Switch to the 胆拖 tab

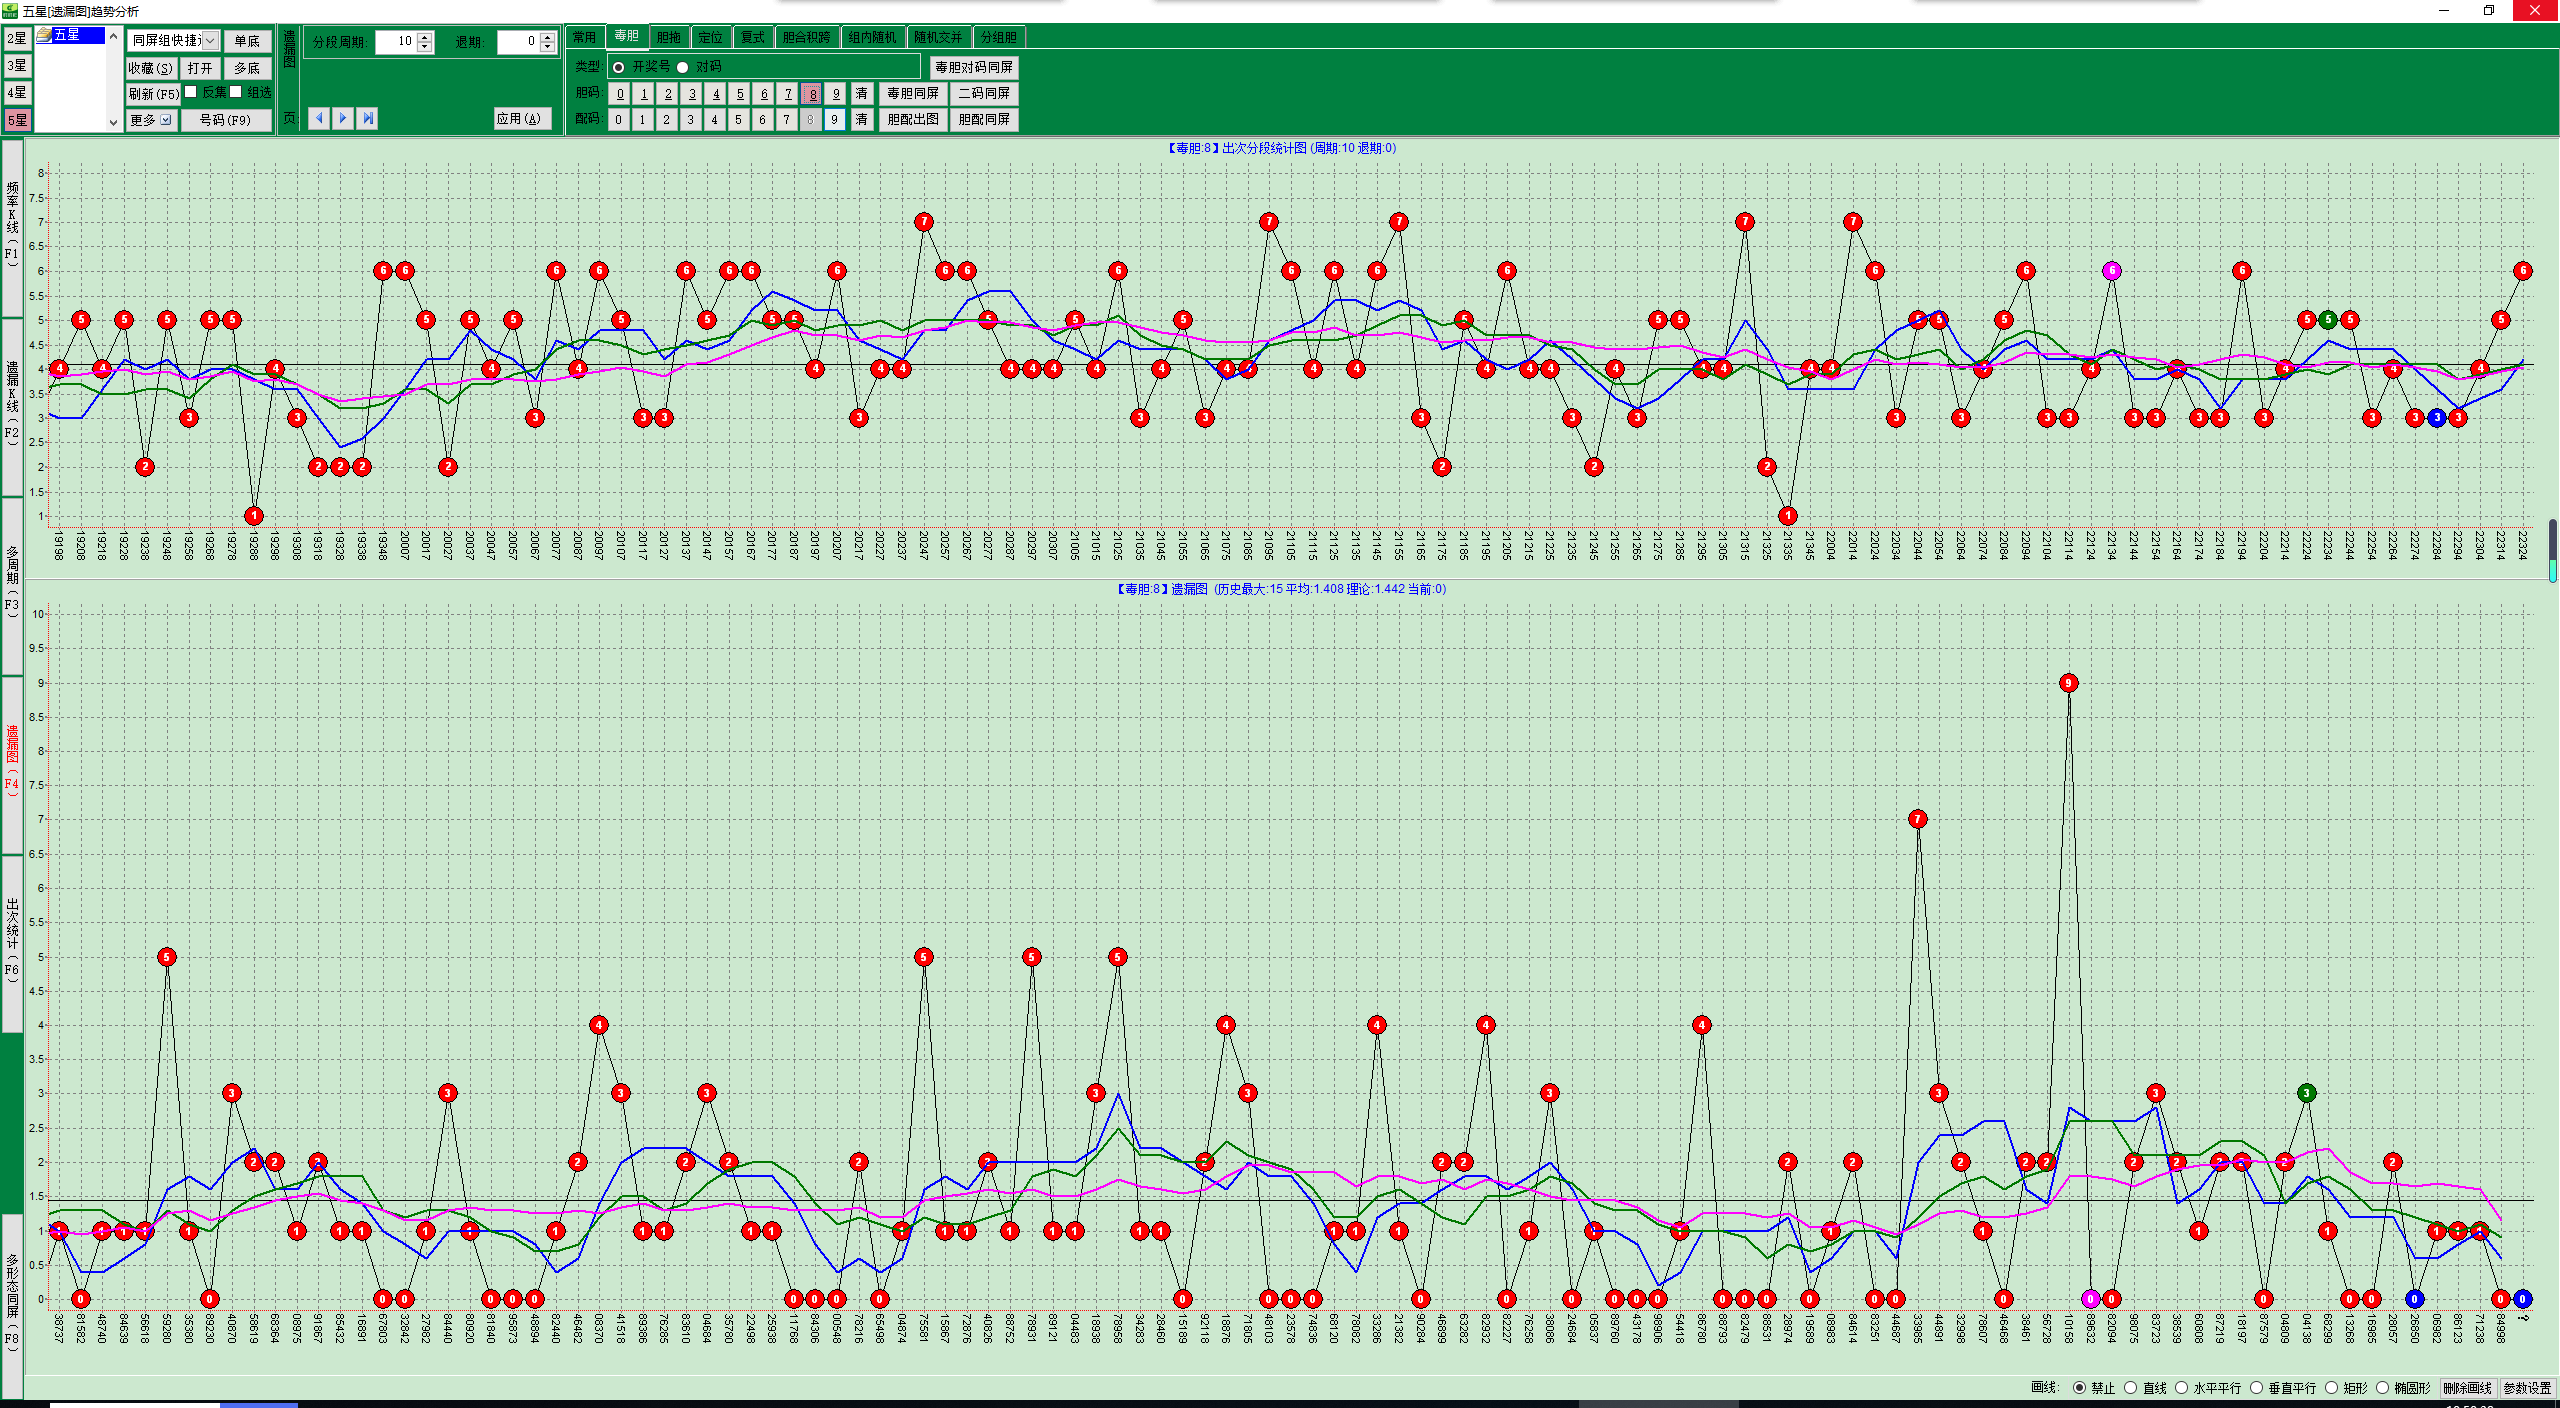pos(669,37)
